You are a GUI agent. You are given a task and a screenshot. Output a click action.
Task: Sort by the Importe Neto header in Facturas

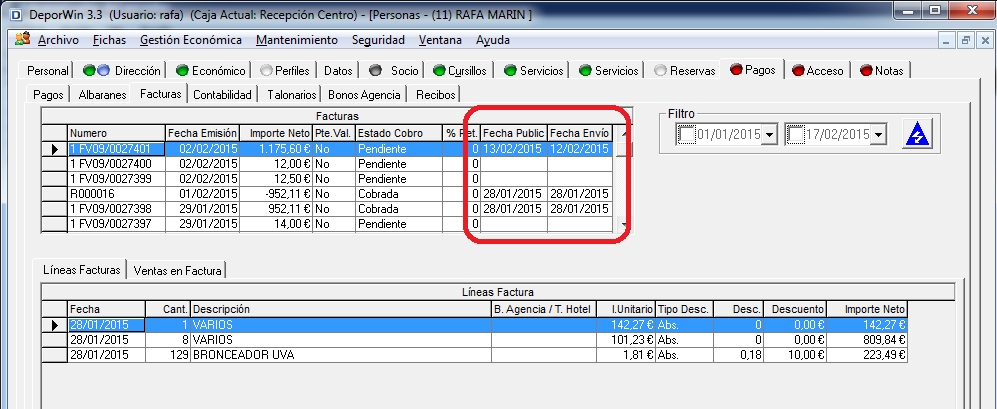[x=276, y=133]
